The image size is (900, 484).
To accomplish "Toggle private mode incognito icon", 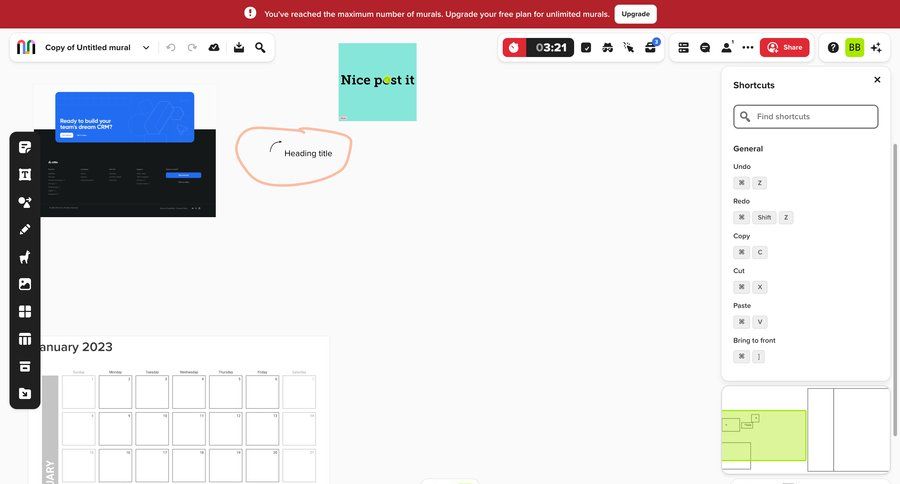I will coord(607,47).
